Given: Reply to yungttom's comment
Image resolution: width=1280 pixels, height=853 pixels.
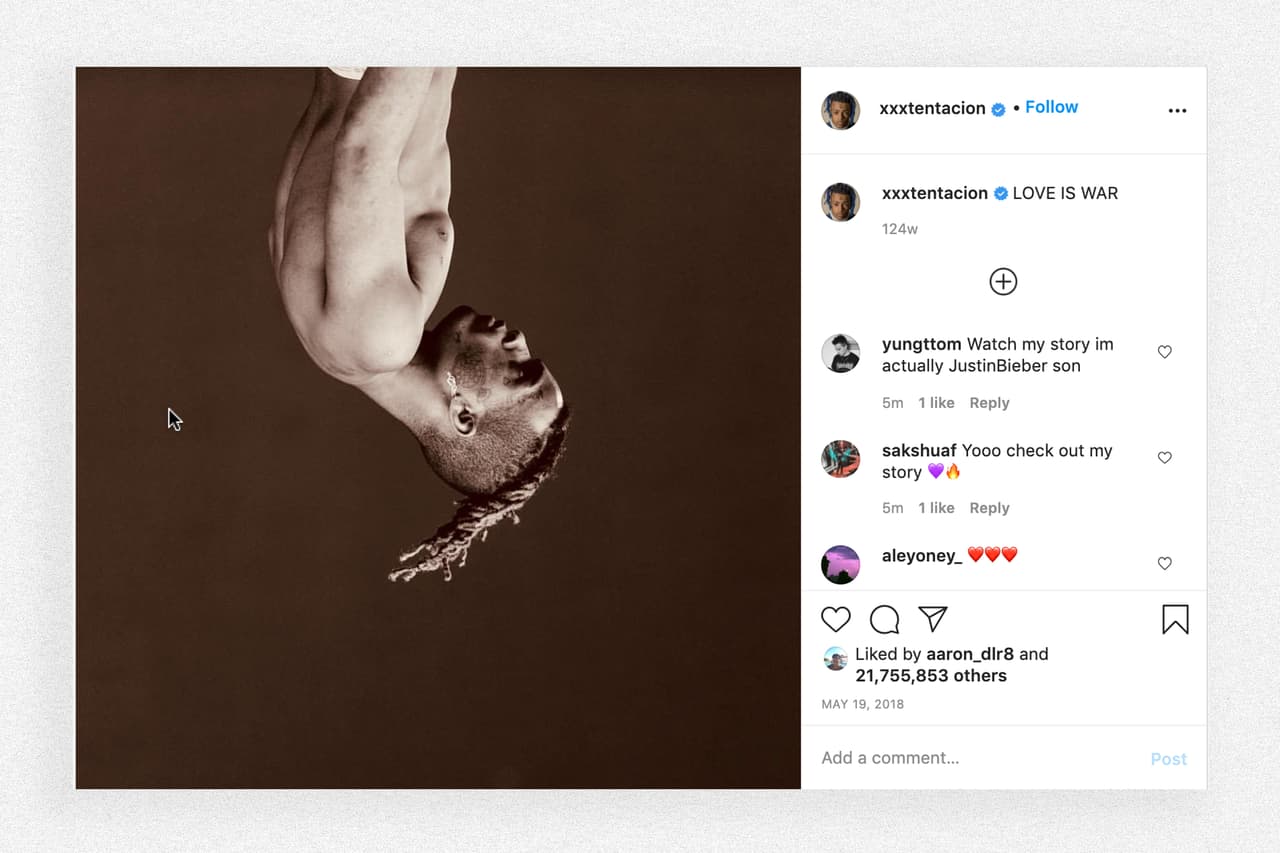Looking at the screenshot, I should point(989,402).
